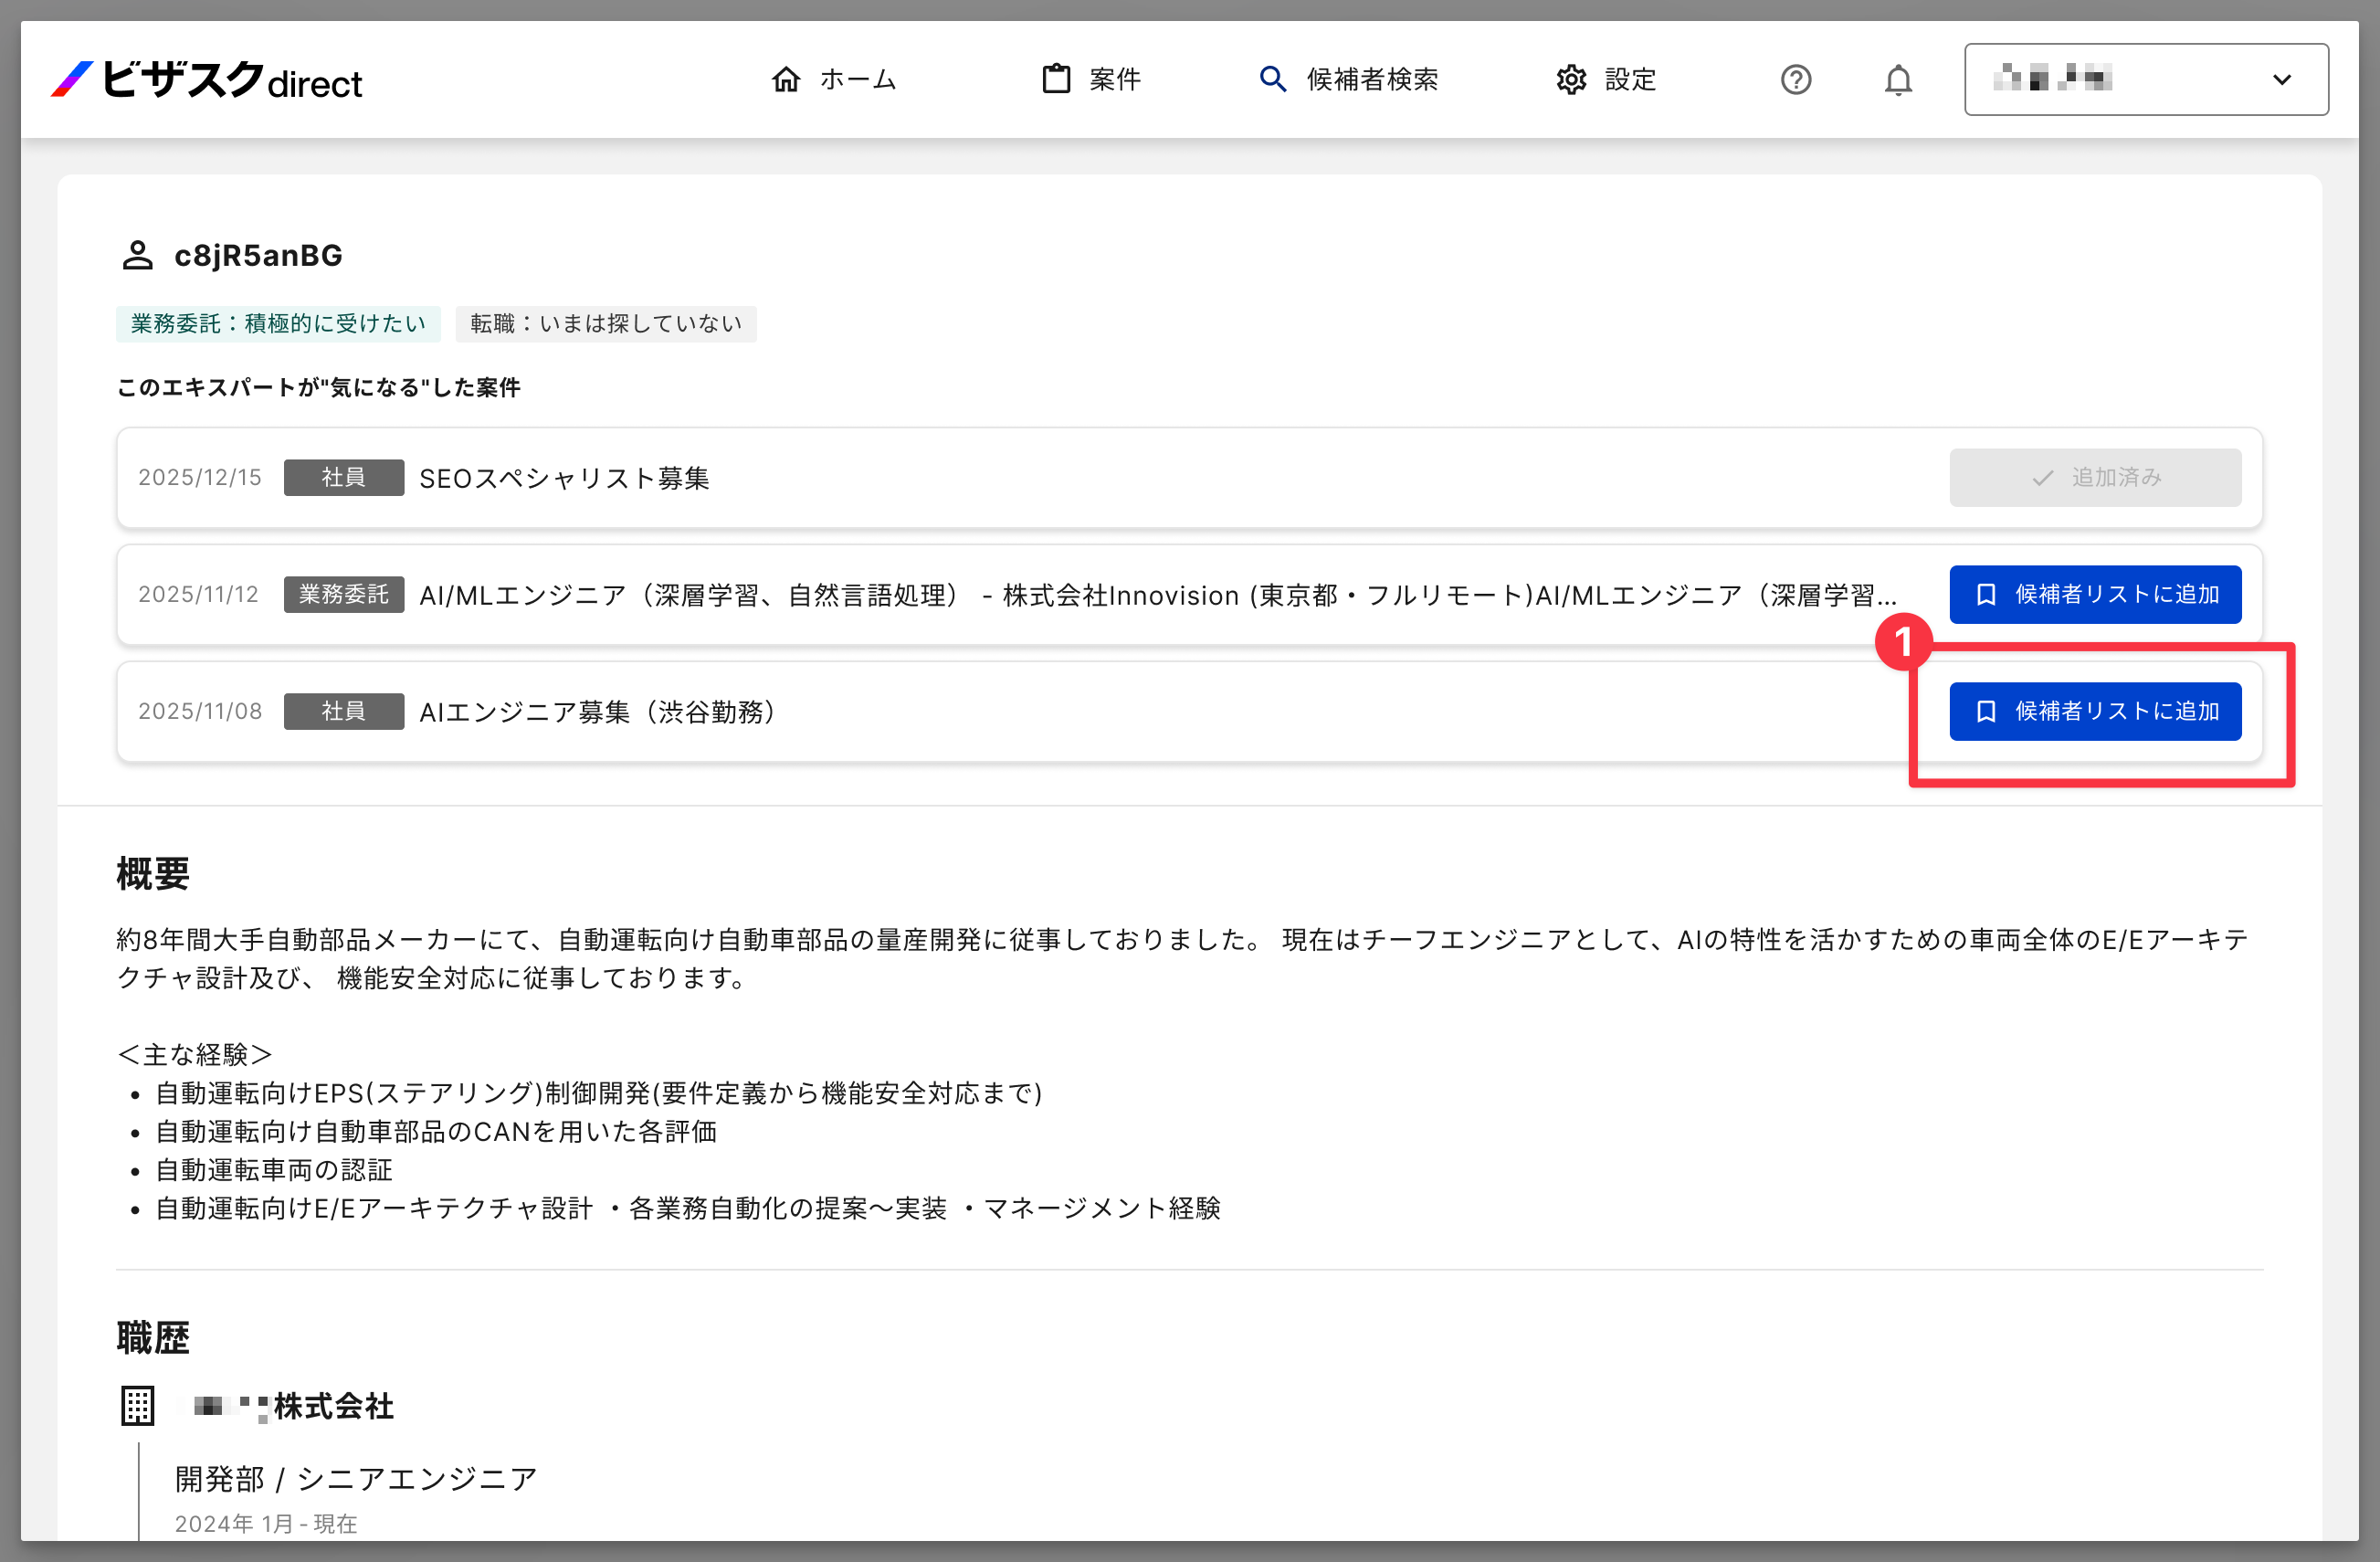
Task: Click the date 2025/11/12
Action: pyautogui.click(x=198, y=594)
